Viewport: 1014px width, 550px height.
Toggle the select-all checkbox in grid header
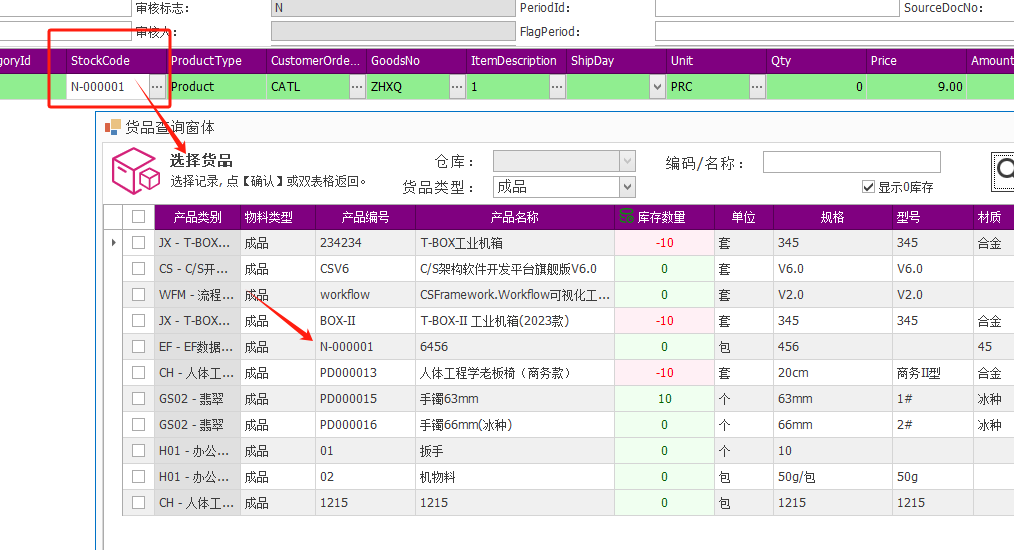coord(138,217)
